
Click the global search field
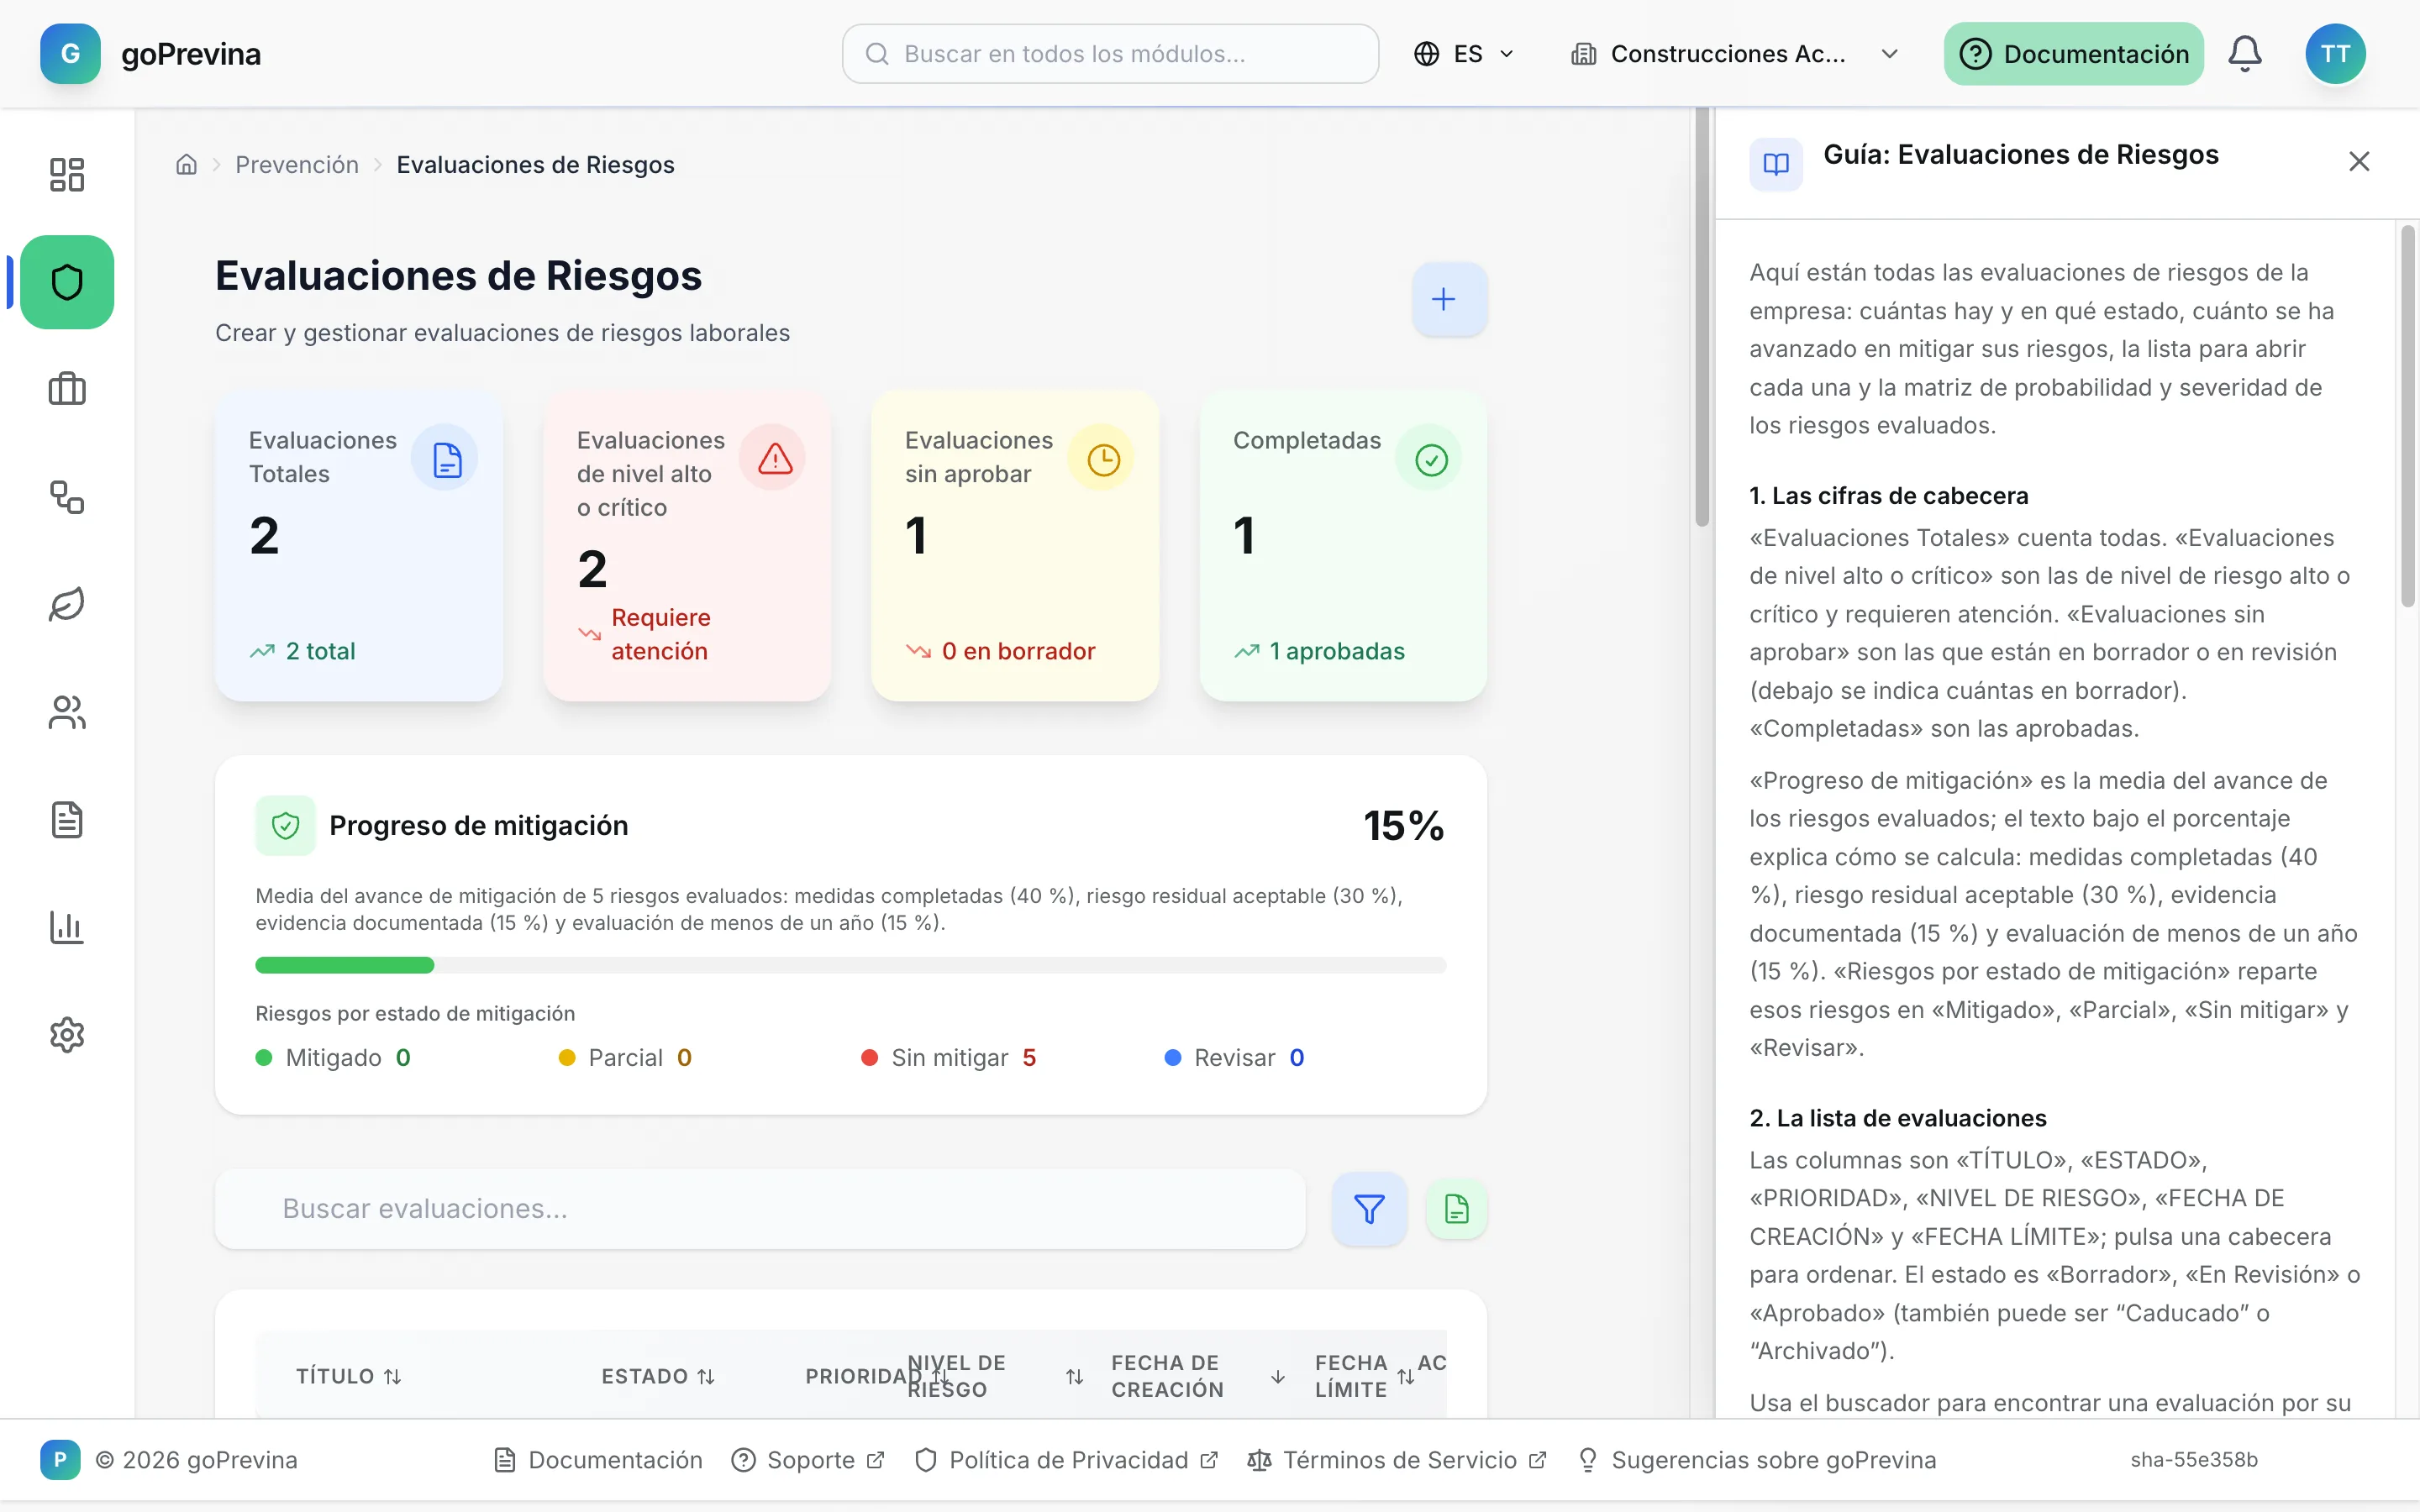[x=1110, y=53]
